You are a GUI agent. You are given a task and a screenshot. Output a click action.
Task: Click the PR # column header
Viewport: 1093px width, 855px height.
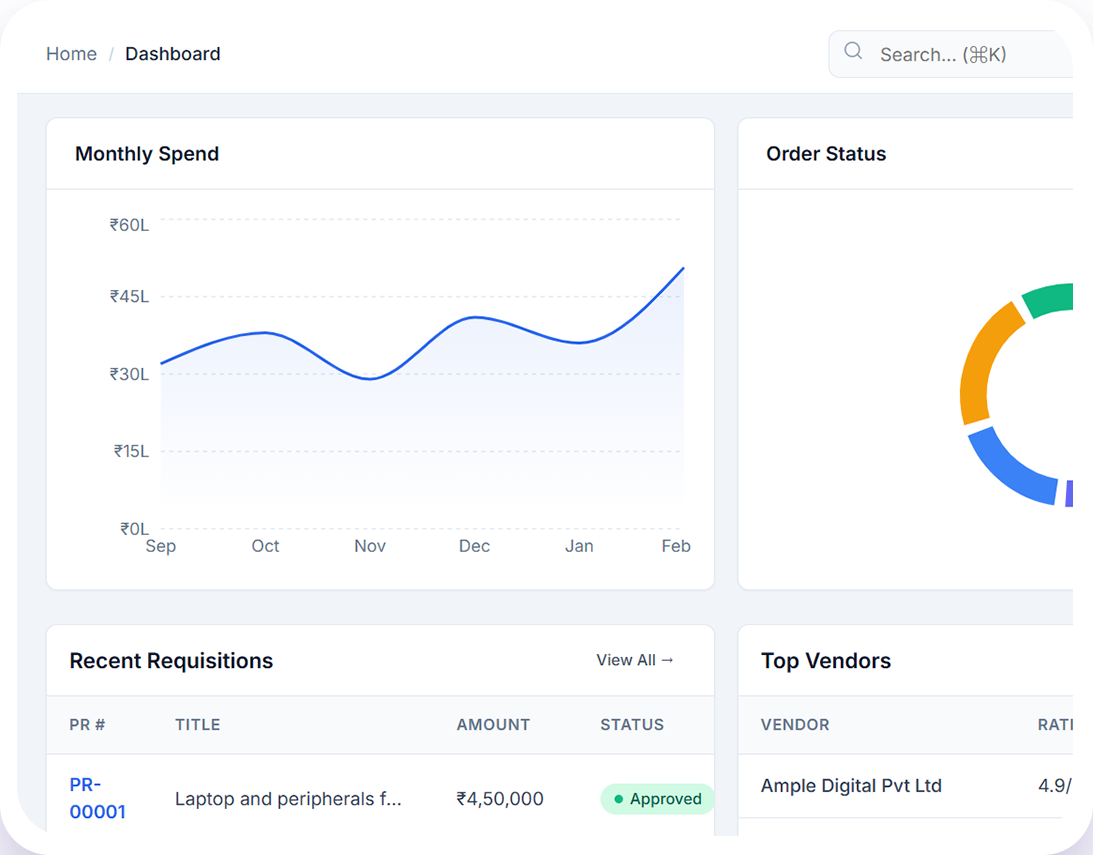(87, 725)
